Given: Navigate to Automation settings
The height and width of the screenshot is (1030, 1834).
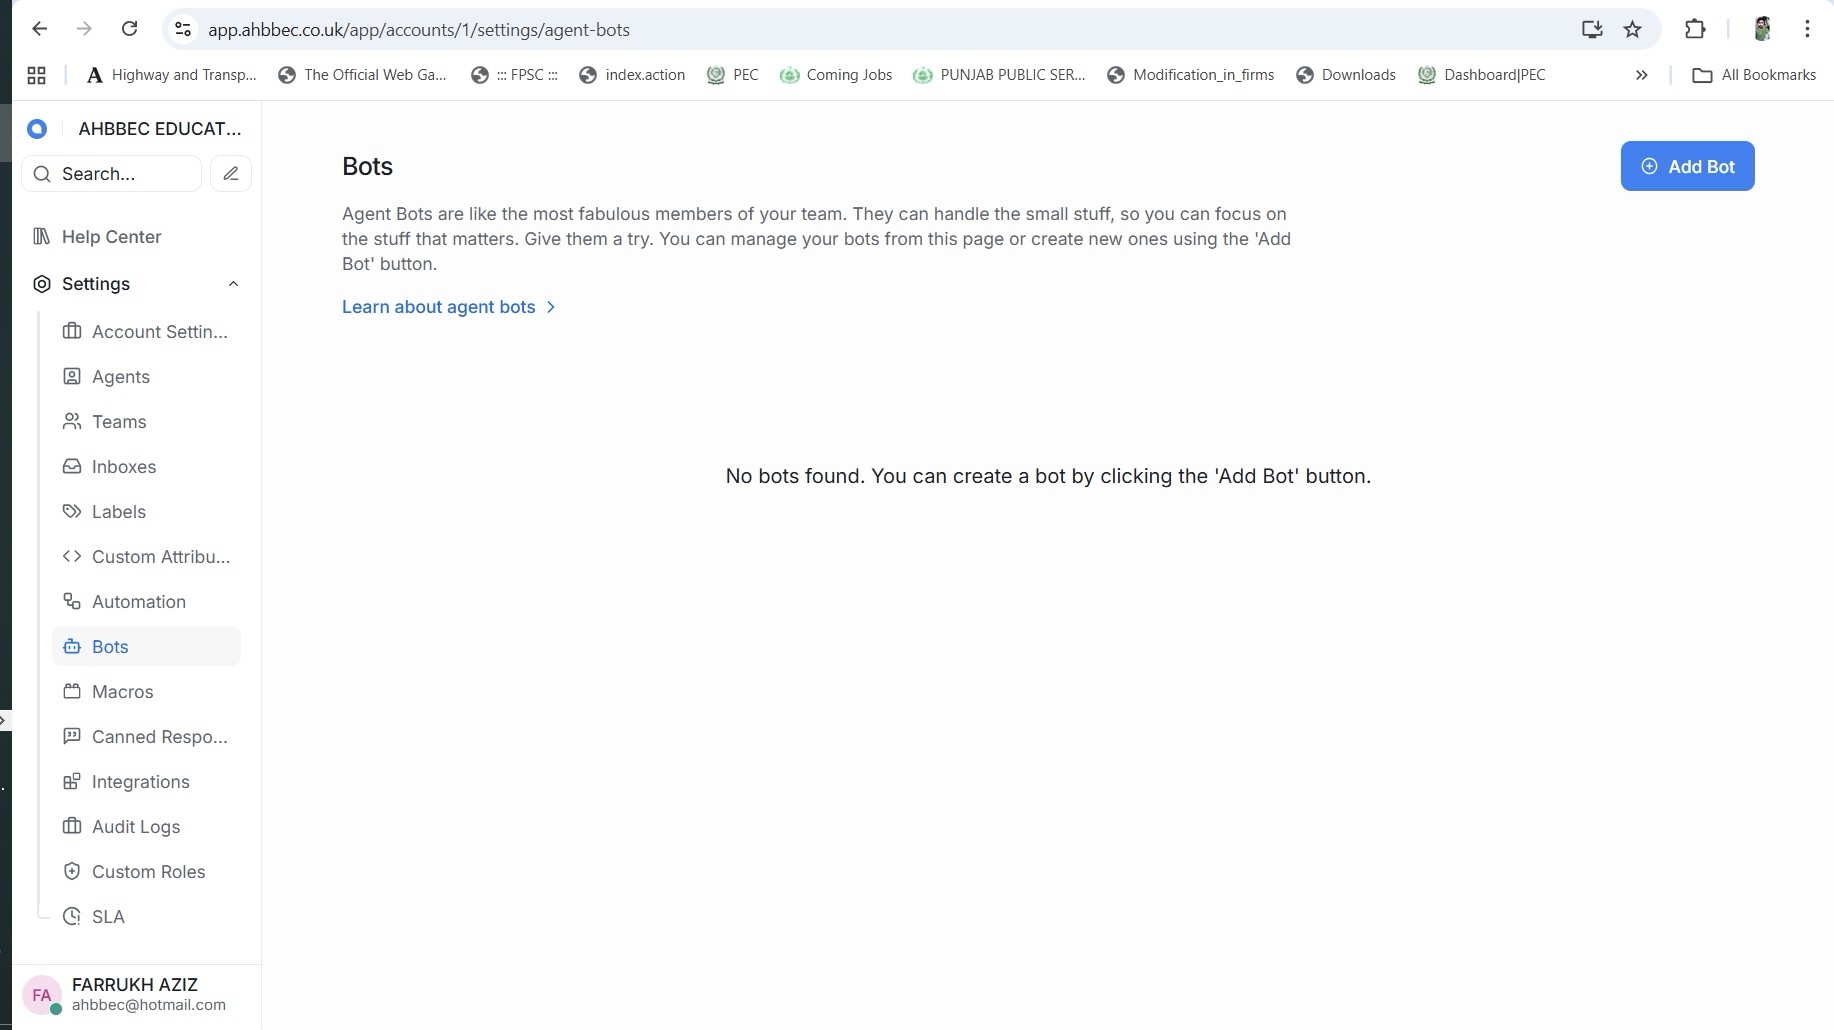Looking at the screenshot, I should [x=138, y=602].
